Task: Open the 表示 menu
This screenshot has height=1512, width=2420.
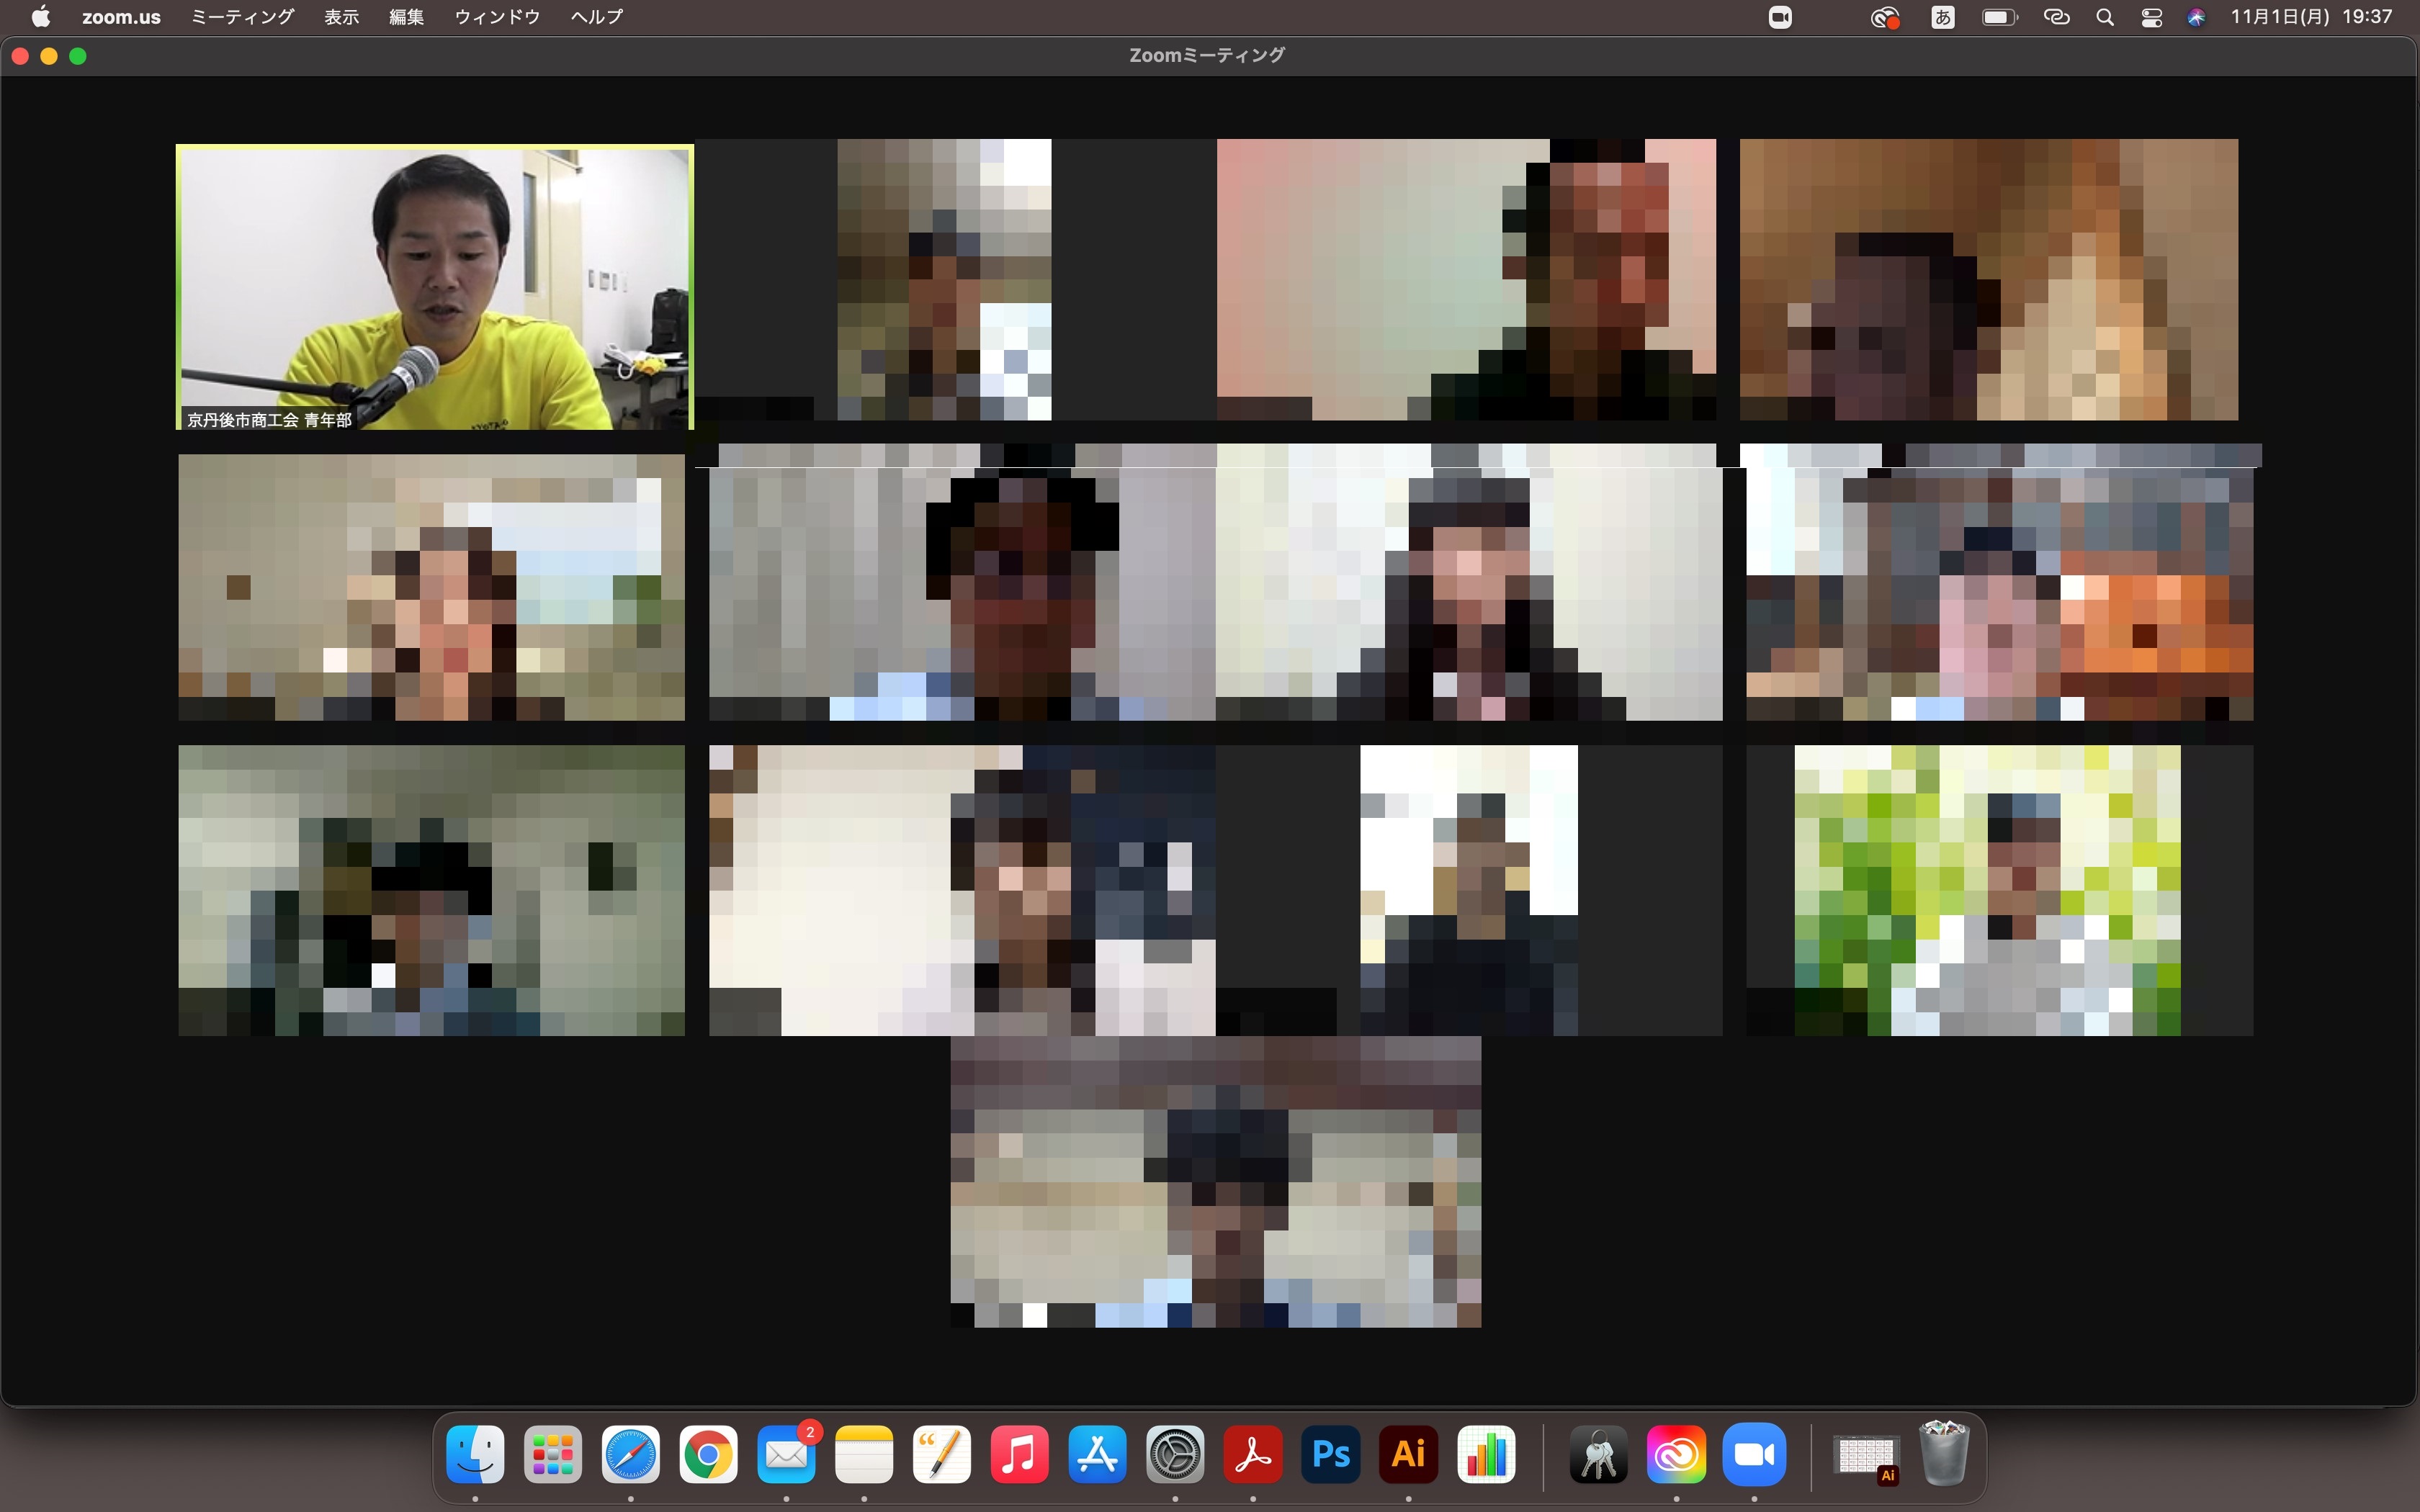Action: 342,17
